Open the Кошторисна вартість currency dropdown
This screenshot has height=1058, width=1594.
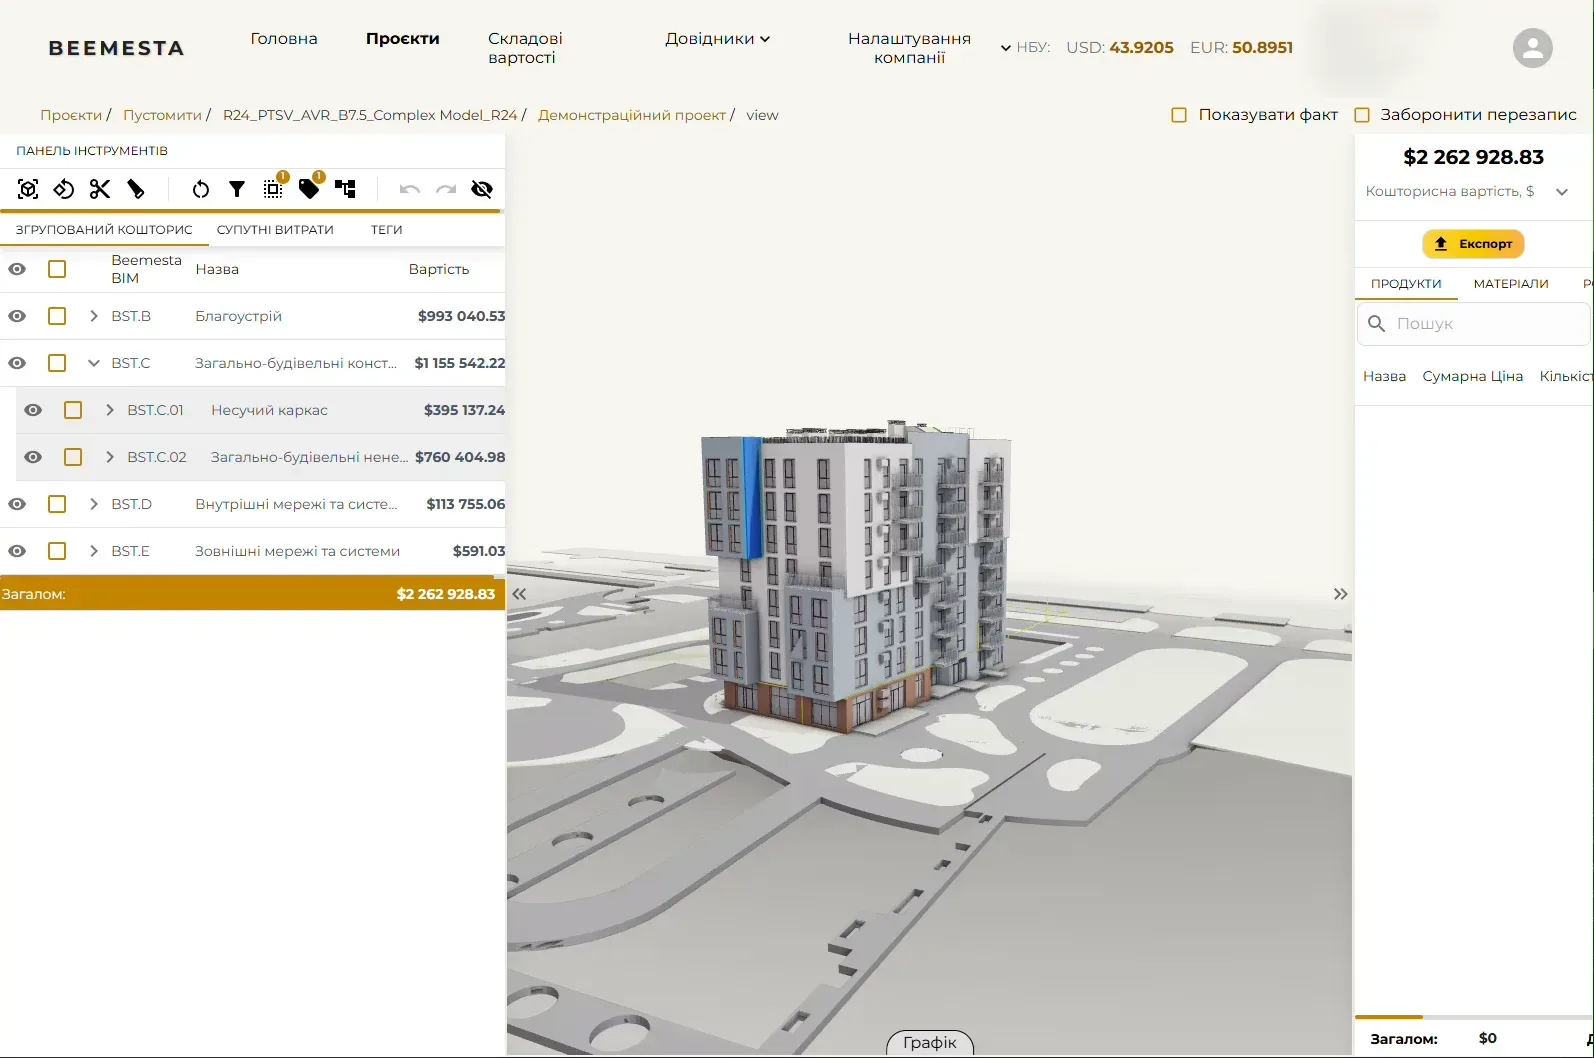[x=1562, y=192]
